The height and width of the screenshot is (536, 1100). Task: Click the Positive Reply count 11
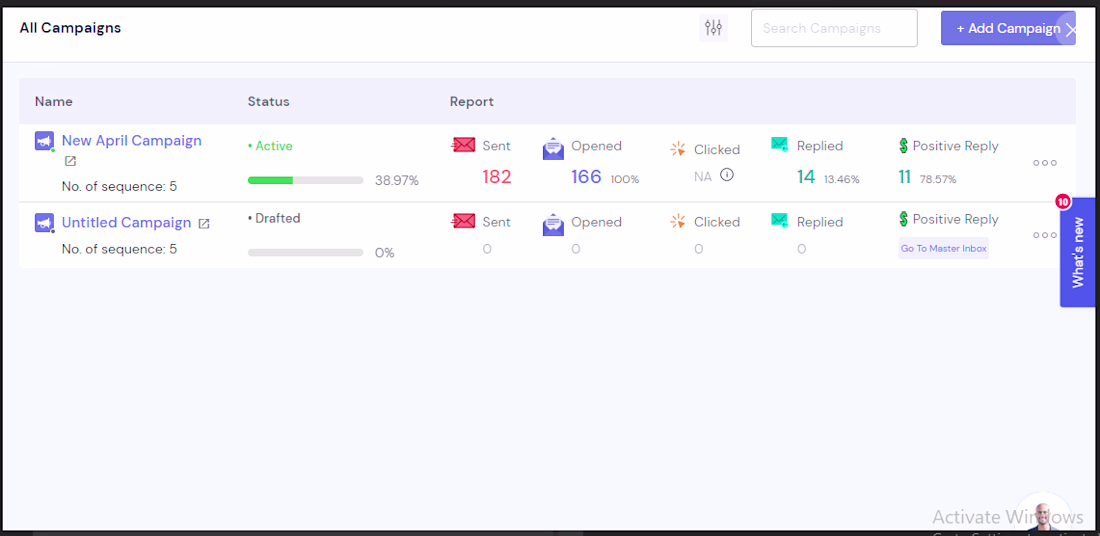click(x=905, y=177)
